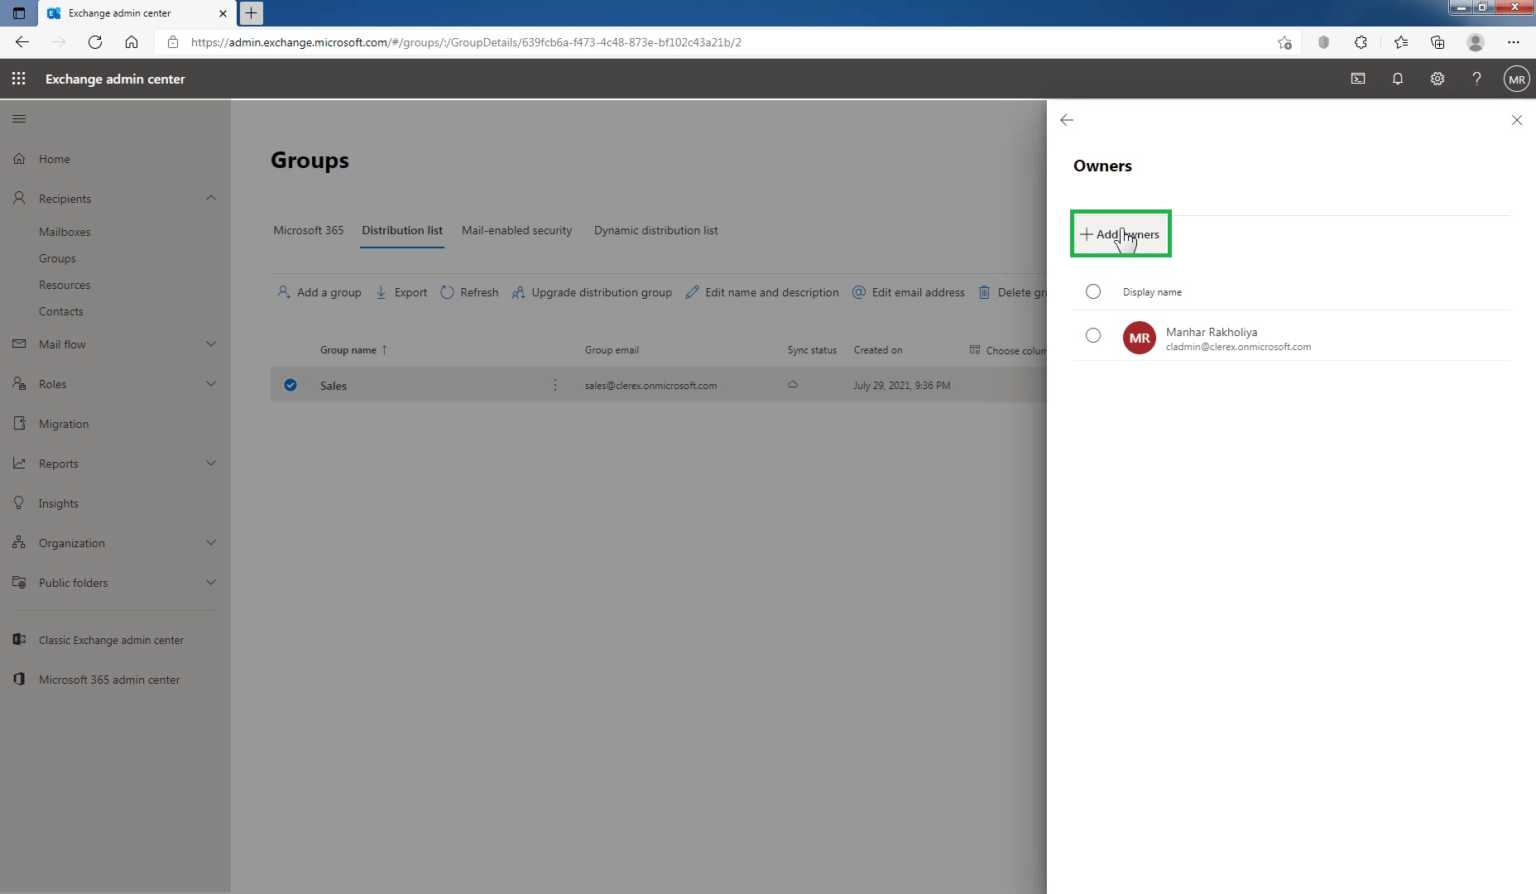Click the Add owners button
1536x894 pixels.
[1120, 233]
